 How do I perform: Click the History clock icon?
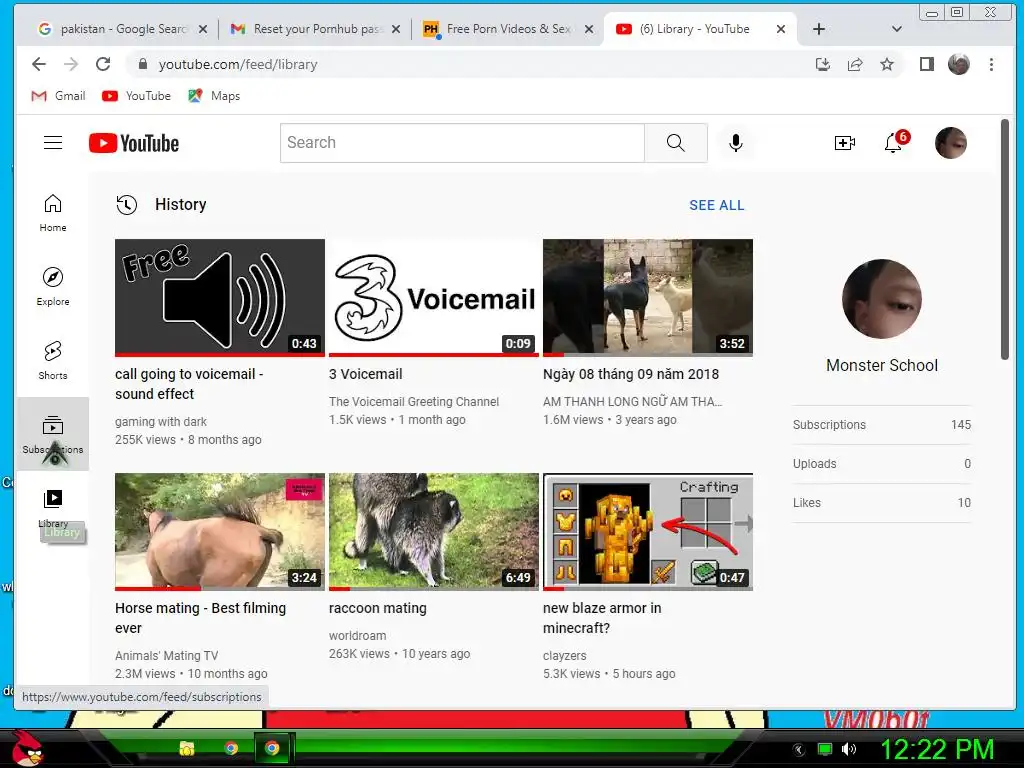coord(127,204)
